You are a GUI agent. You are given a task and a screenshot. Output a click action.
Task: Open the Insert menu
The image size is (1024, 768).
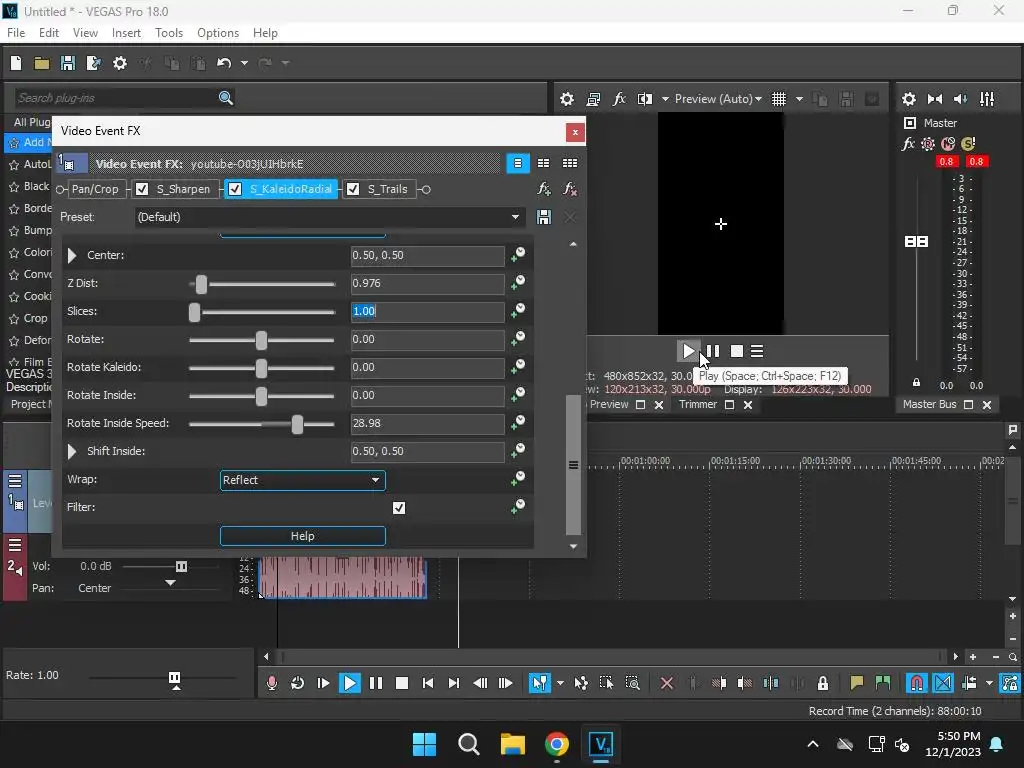[x=126, y=33]
